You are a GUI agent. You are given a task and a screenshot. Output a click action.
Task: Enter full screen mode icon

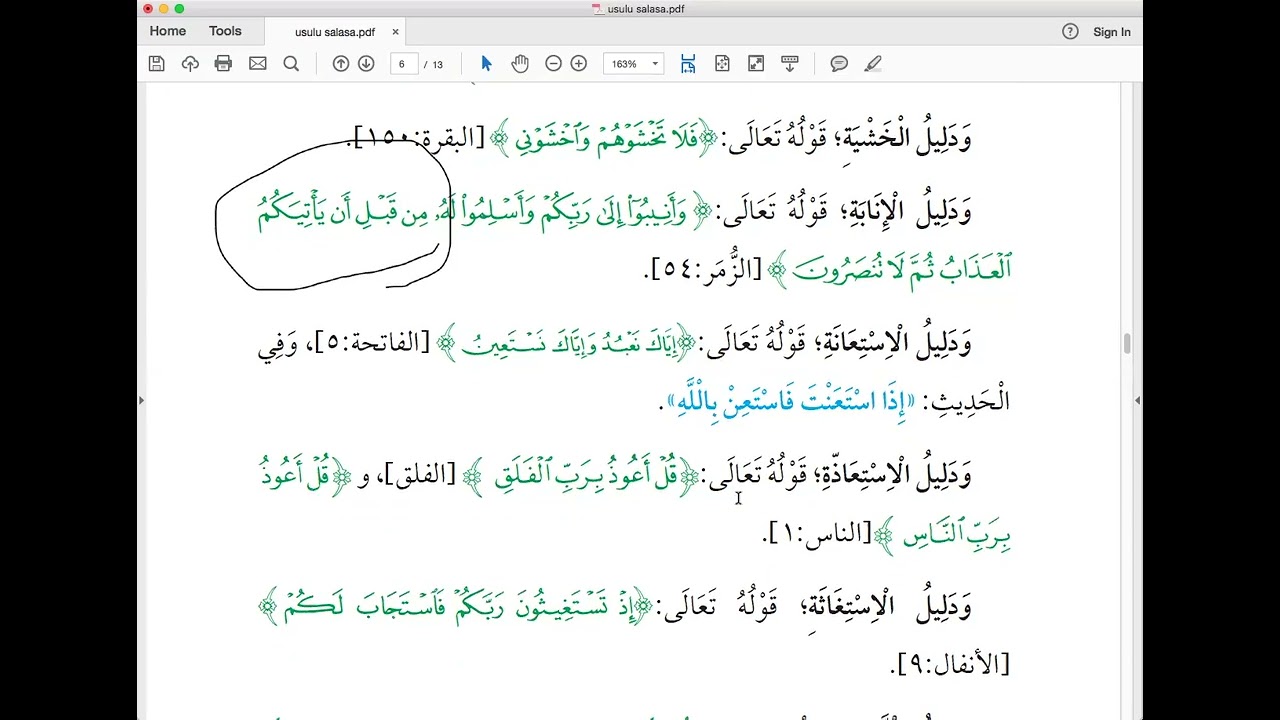[x=756, y=64]
